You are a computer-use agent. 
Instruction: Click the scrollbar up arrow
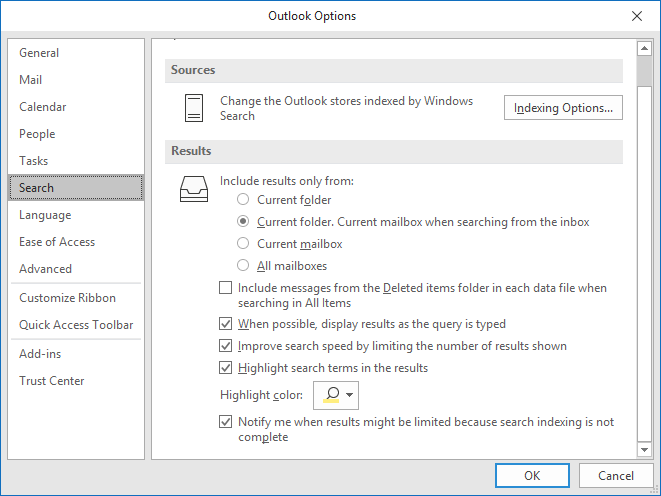coord(644,48)
